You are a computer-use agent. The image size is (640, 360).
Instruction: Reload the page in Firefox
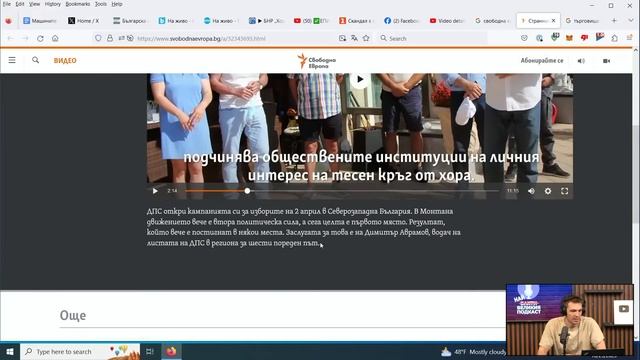click(x=40, y=38)
